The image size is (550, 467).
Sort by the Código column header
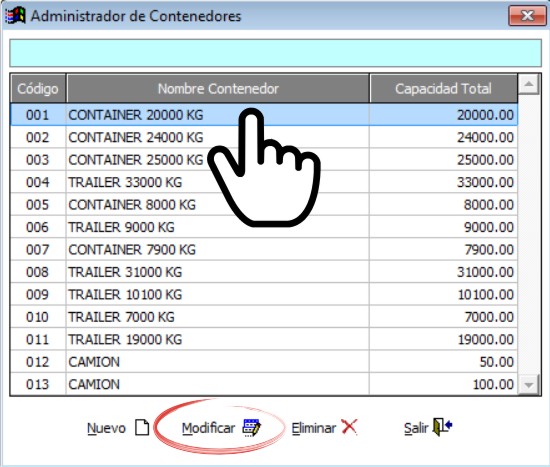[38, 88]
